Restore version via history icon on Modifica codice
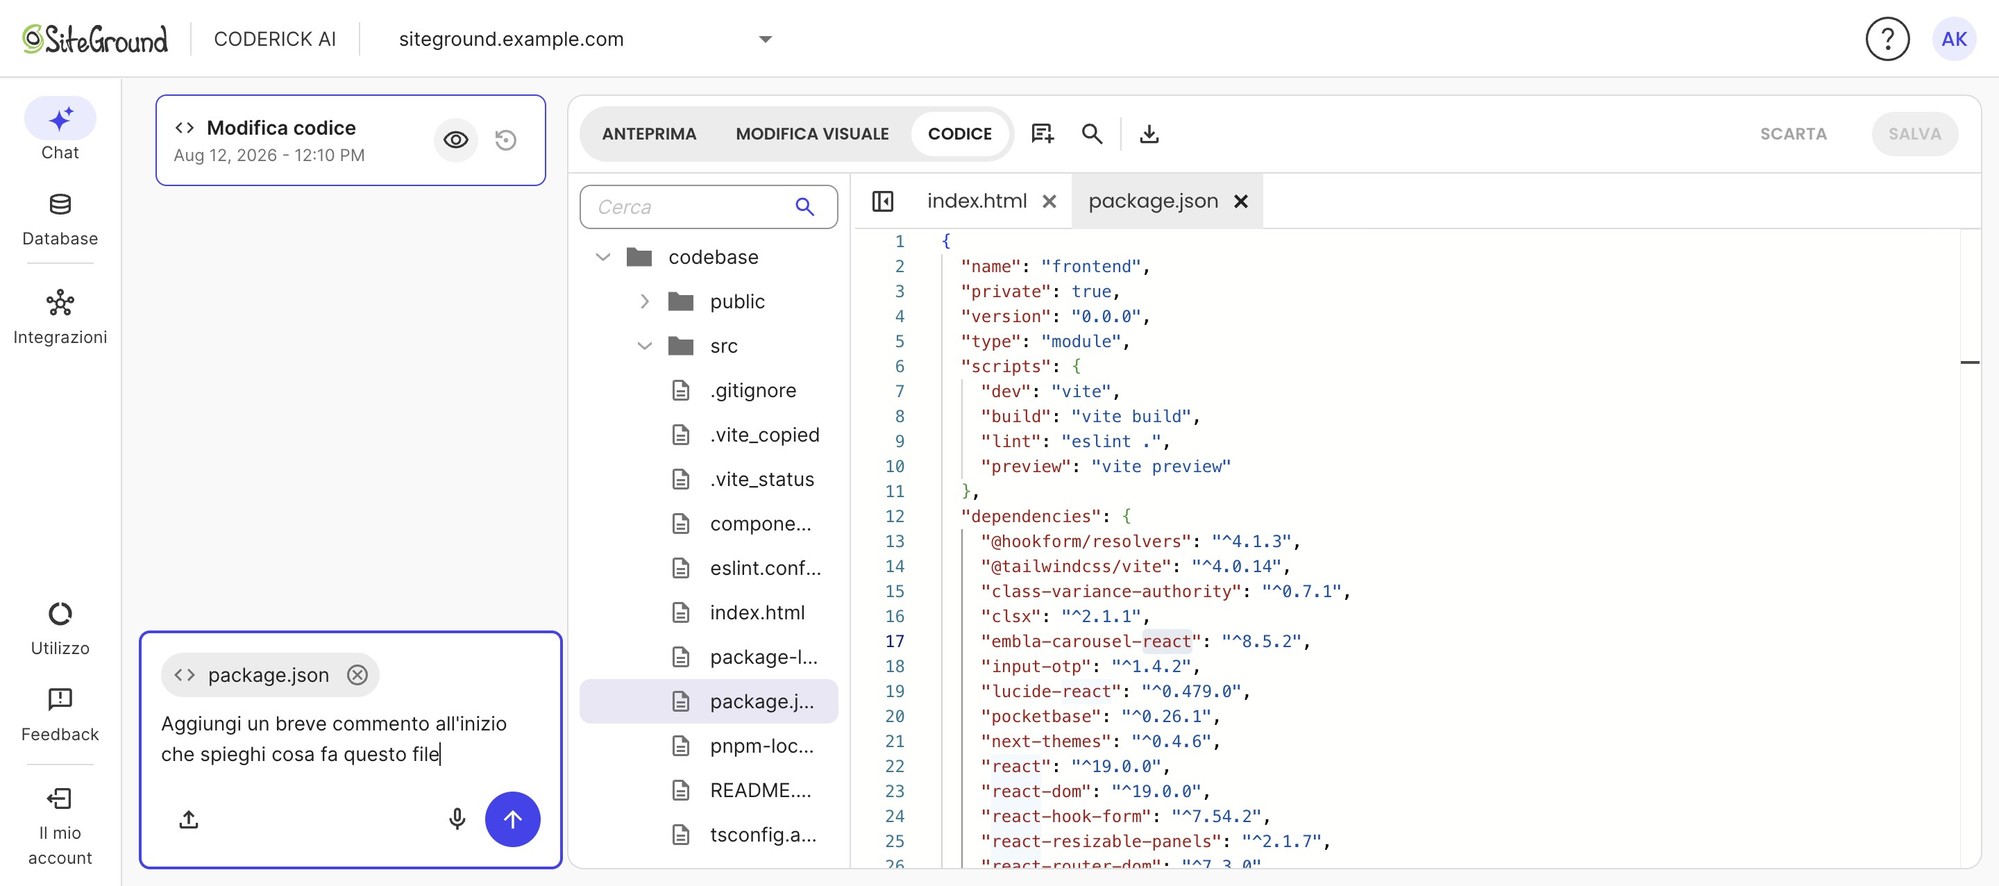 click(x=506, y=140)
